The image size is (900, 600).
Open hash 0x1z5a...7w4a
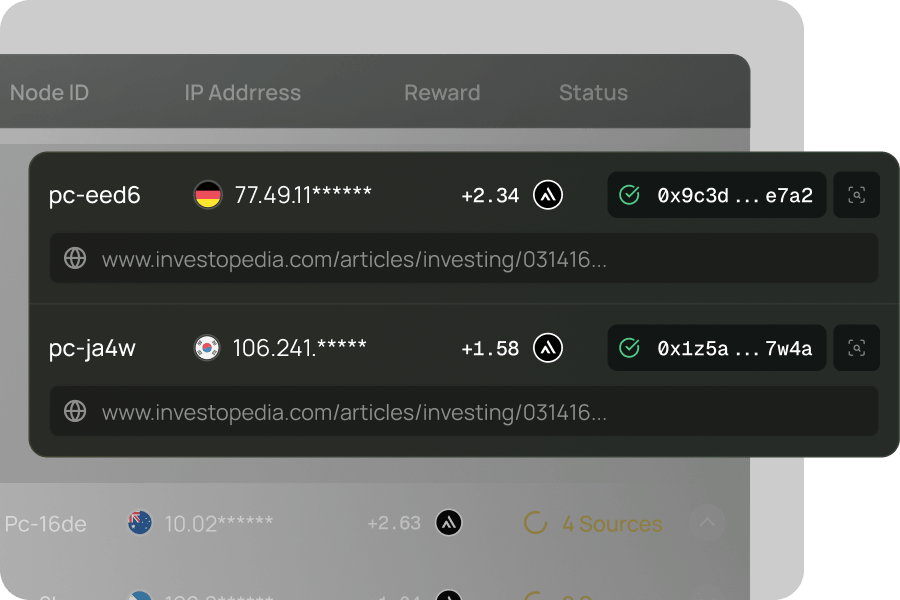pyautogui.click(x=734, y=348)
